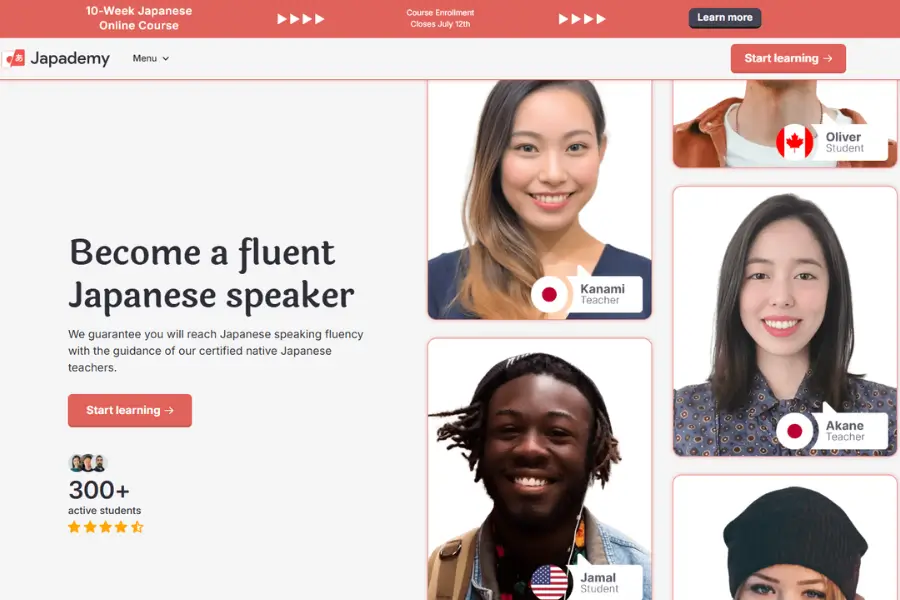The image size is (900, 600).
Task: Click the '300+' active students count
Action: coord(99,490)
